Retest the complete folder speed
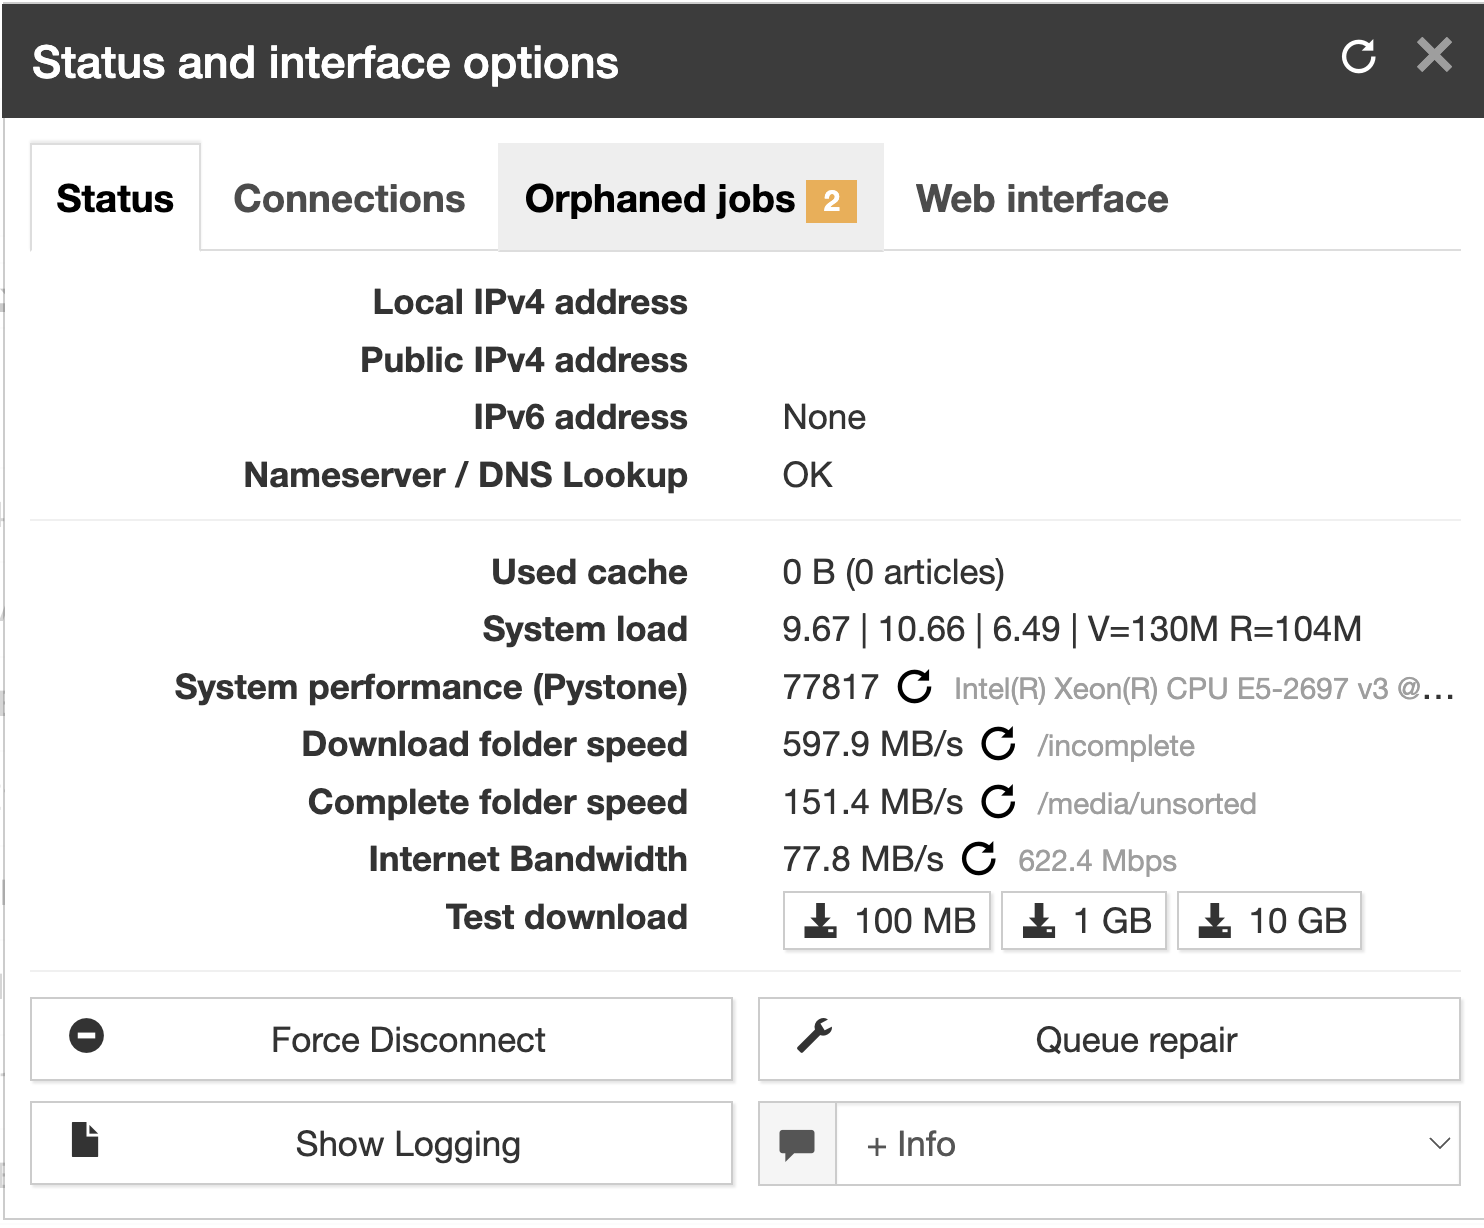The height and width of the screenshot is (1228, 1484). click(x=997, y=802)
